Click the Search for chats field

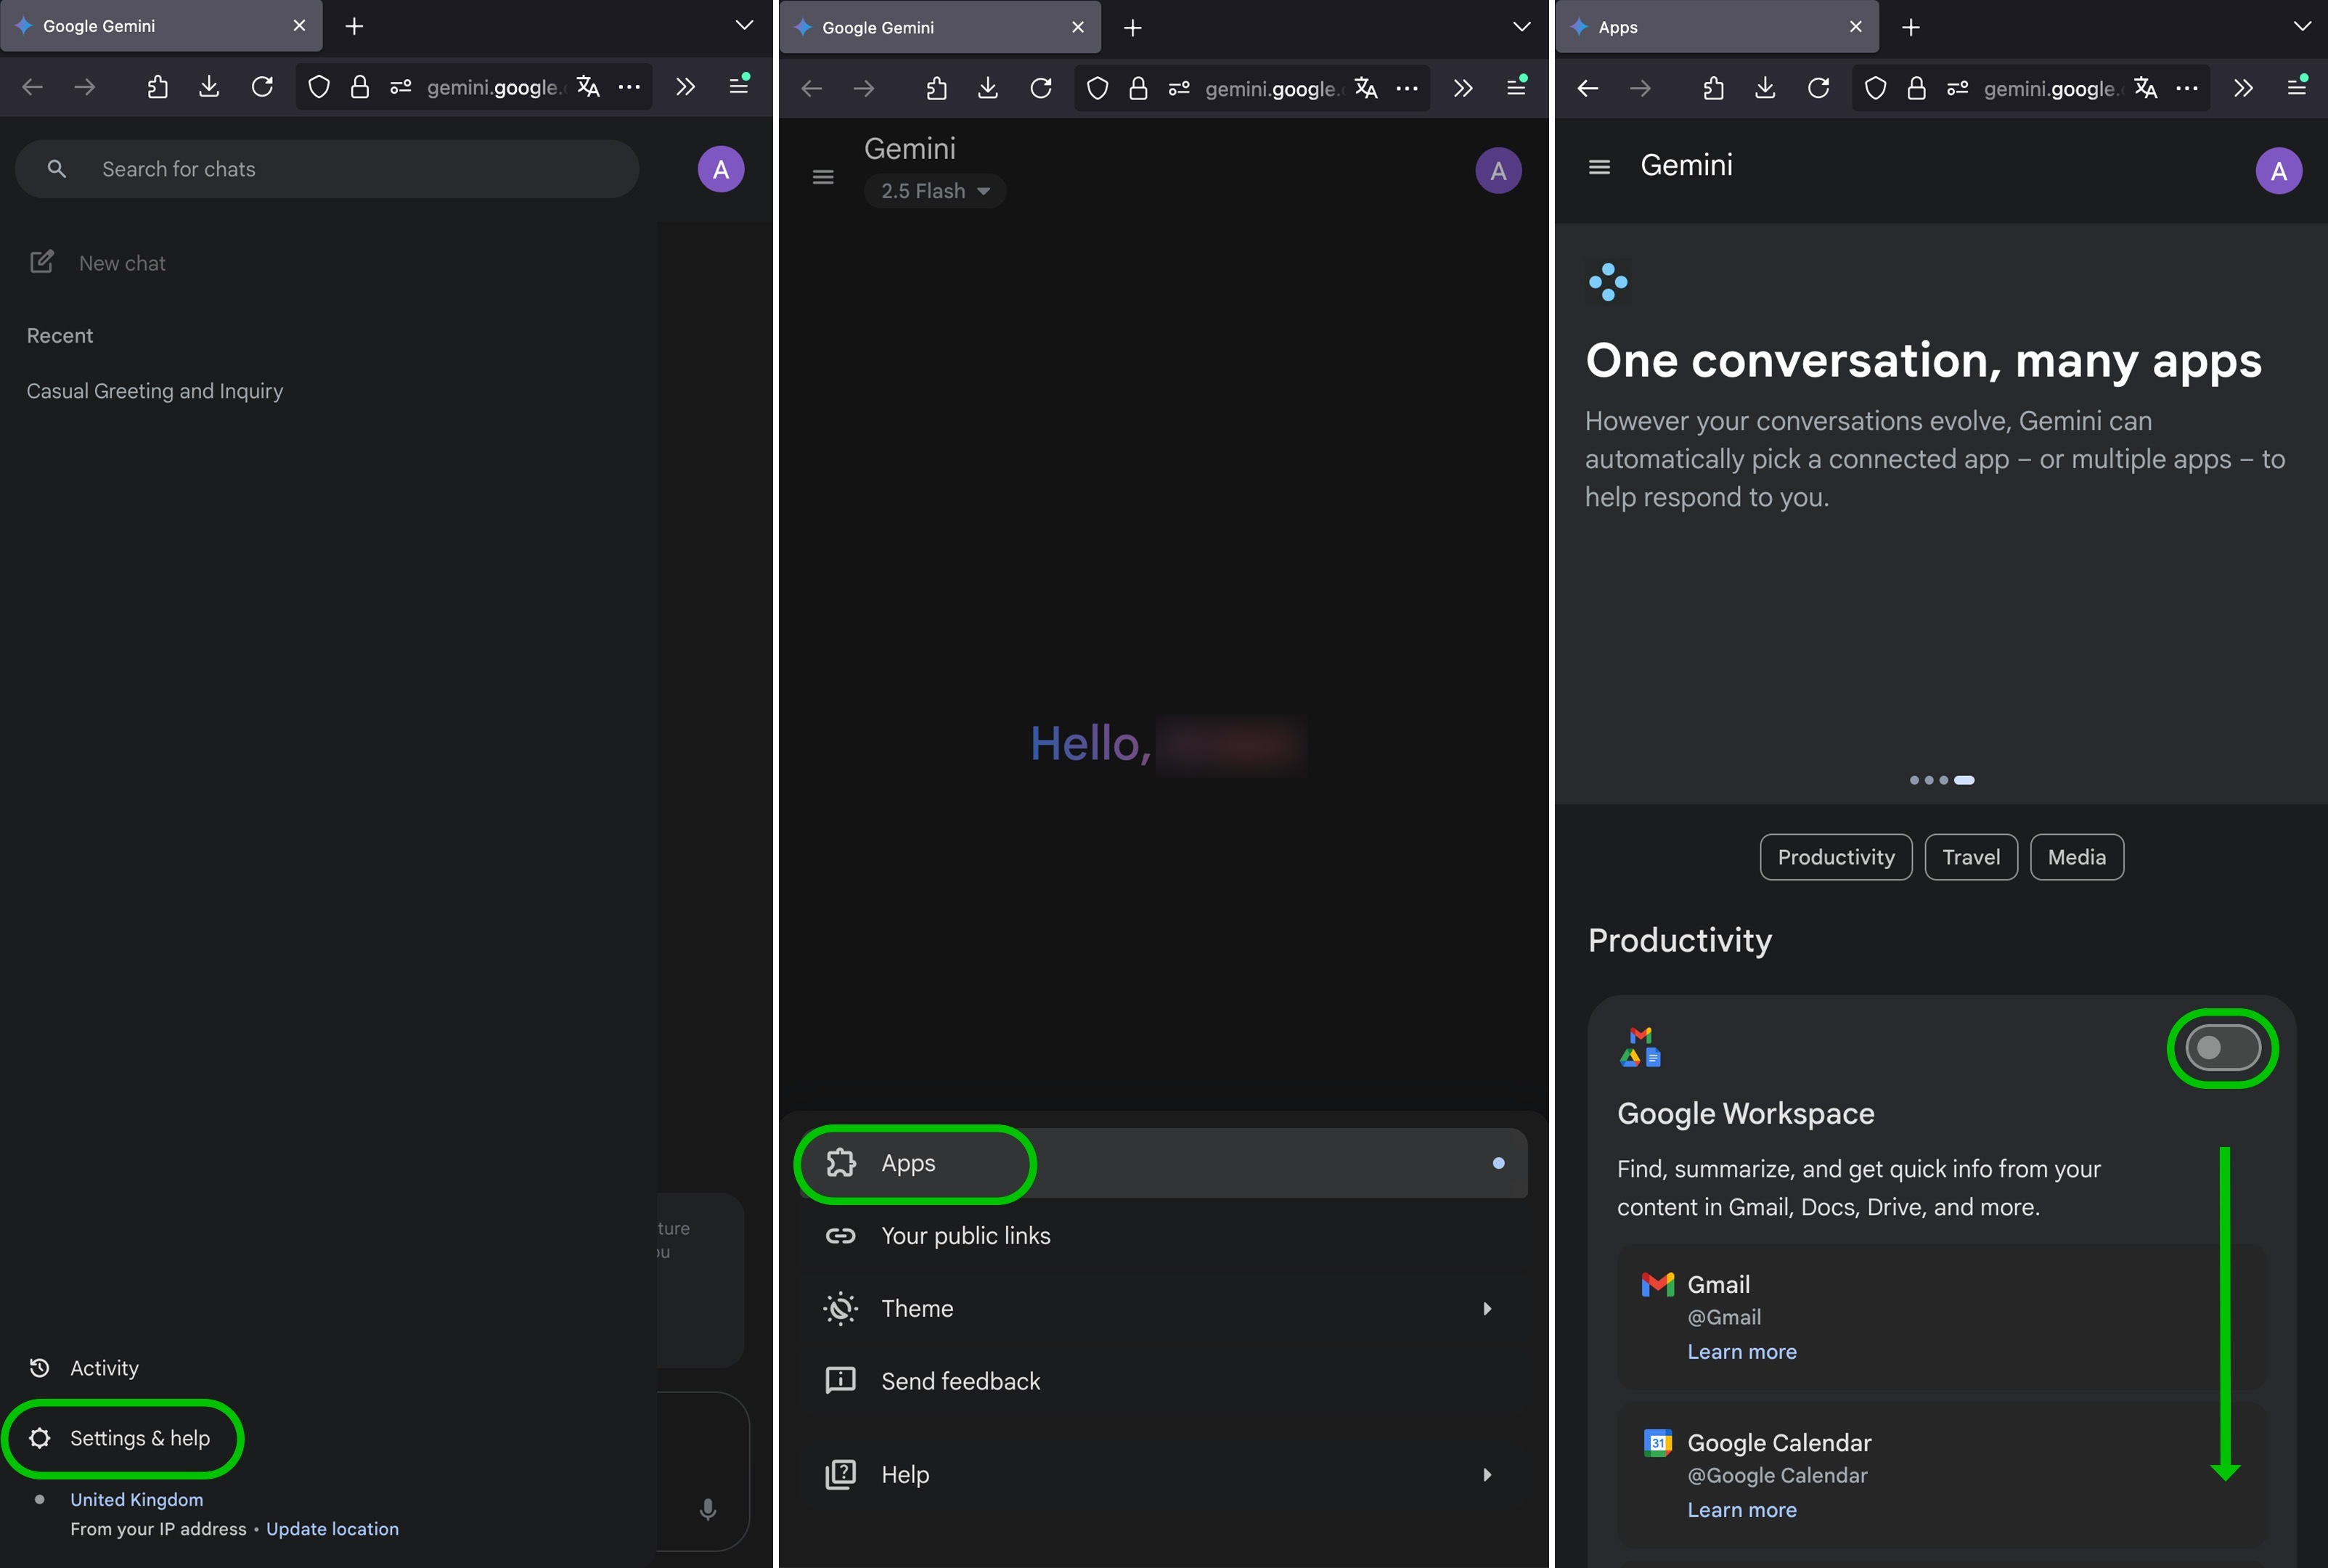pyautogui.click(x=327, y=169)
